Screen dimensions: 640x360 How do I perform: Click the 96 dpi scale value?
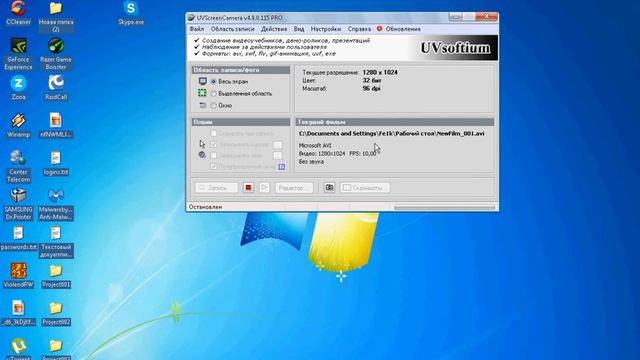click(x=371, y=88)
